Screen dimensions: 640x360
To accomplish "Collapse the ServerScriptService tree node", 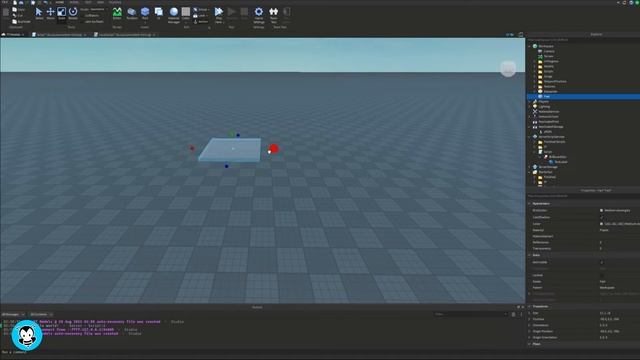I will [x=529, y=137].
